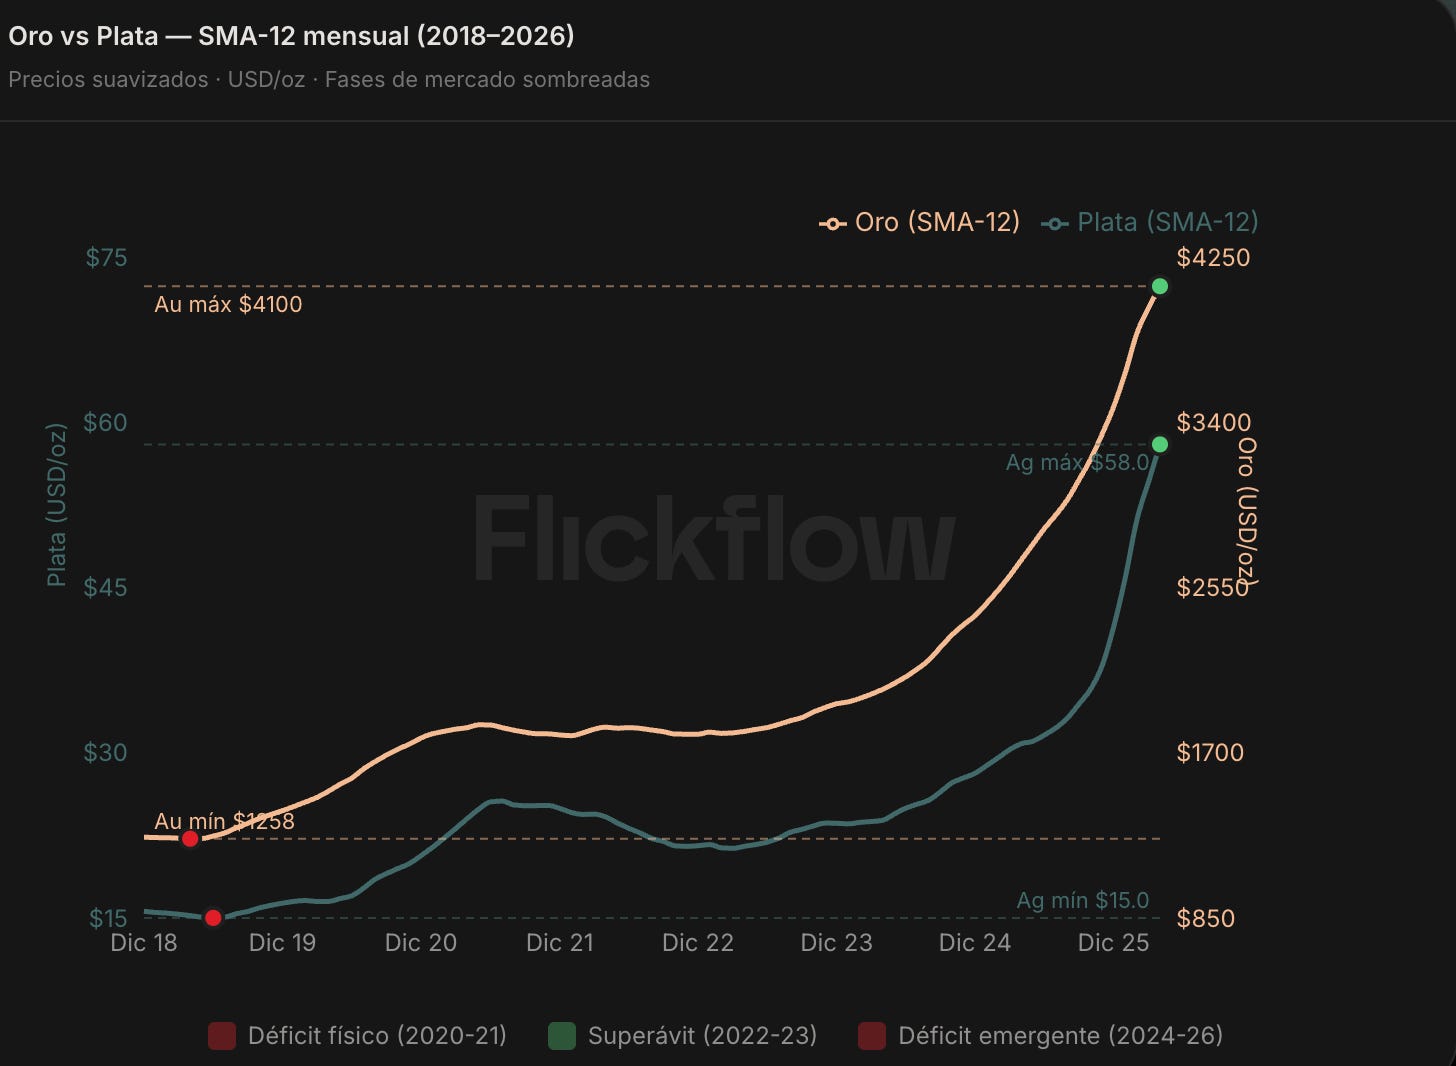The image size is (1456, 1066).
Task: Toggle the Superávit (2022-23) legend label
Action: [702, 1036]
